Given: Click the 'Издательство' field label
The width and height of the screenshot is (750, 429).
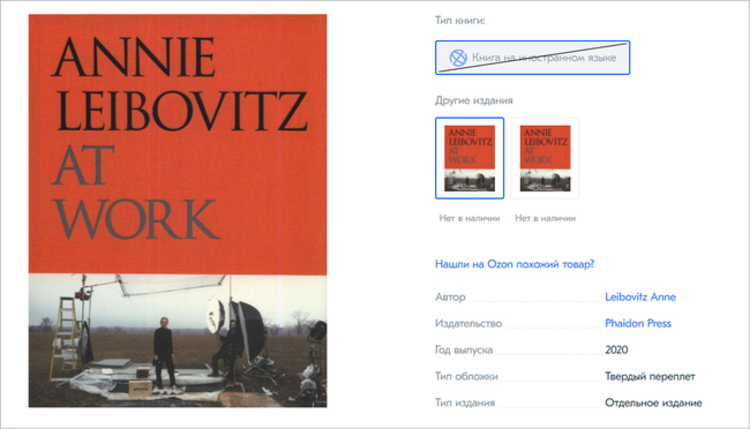Looking at the screenshot, I should [468, 323].
